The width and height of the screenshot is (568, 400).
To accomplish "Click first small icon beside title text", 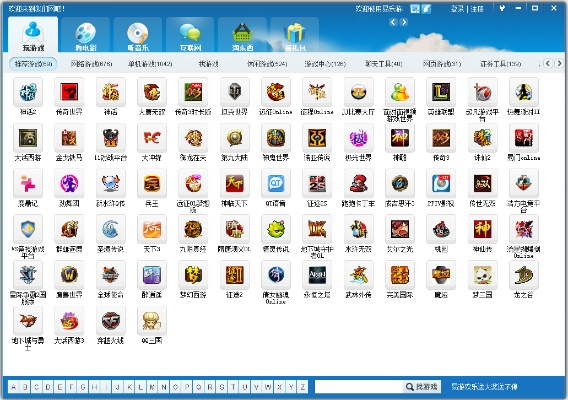I will [x=415, y=9].
